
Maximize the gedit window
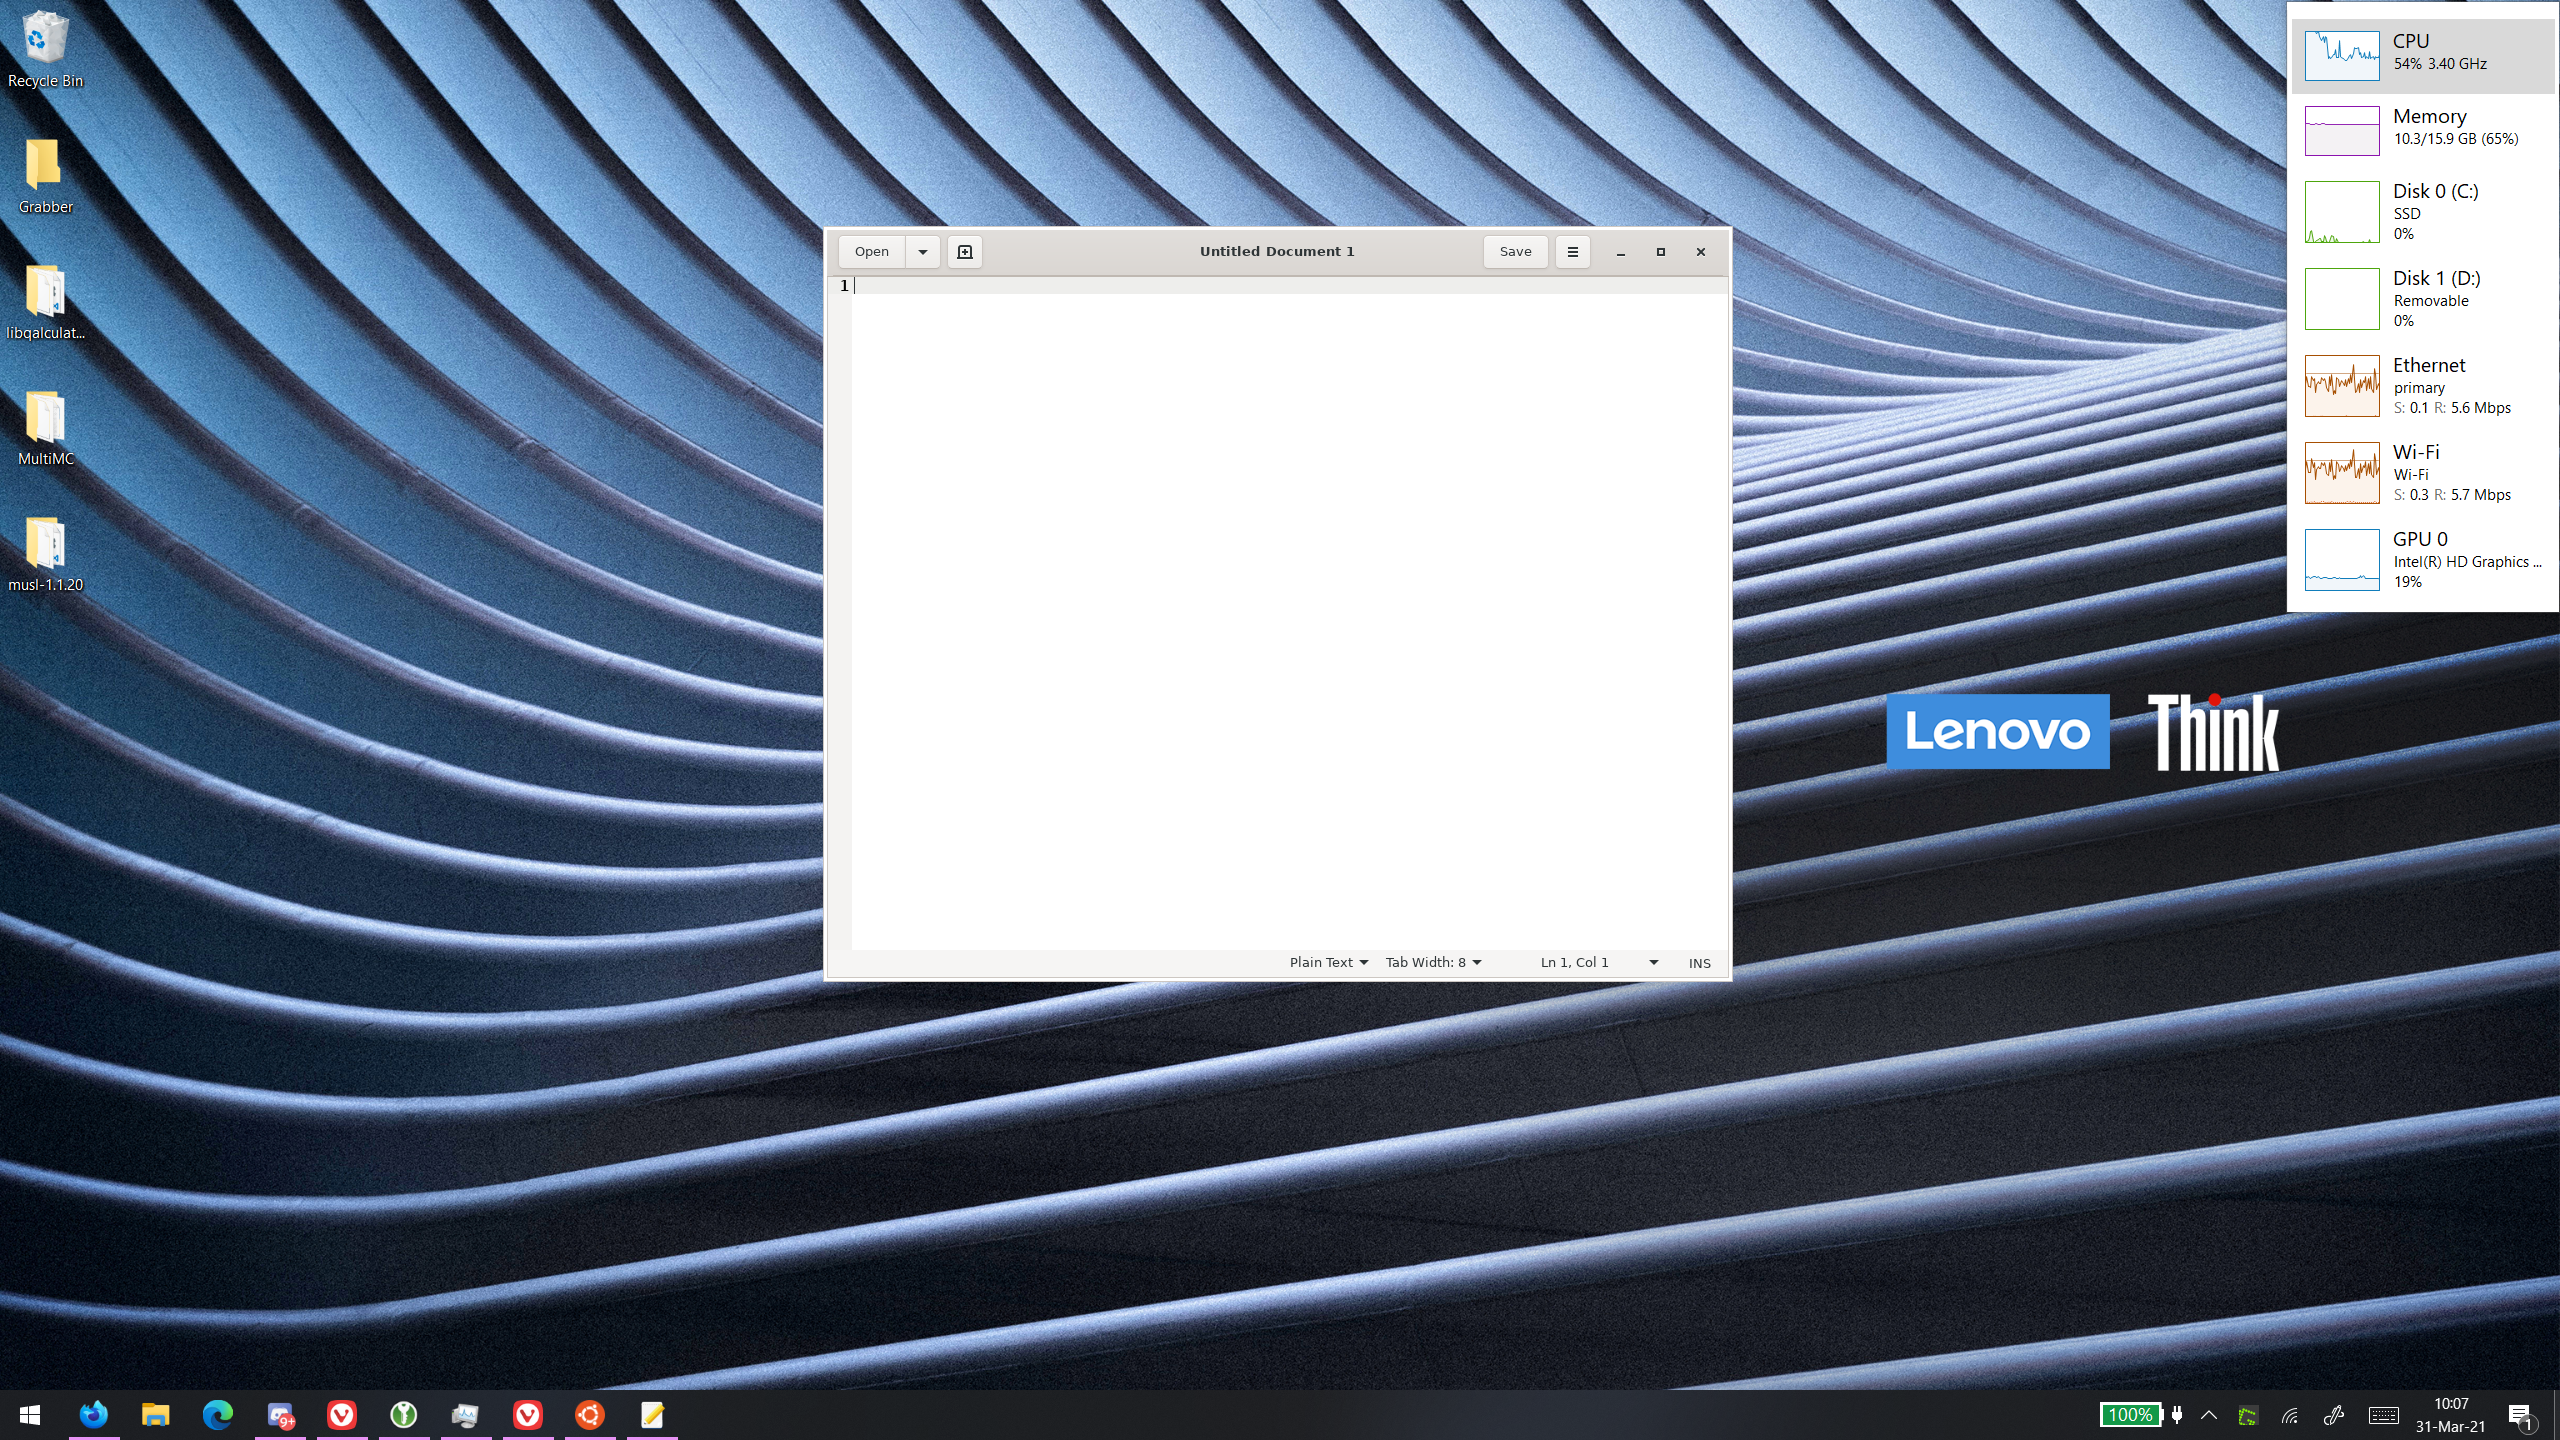pos(1661,252)
